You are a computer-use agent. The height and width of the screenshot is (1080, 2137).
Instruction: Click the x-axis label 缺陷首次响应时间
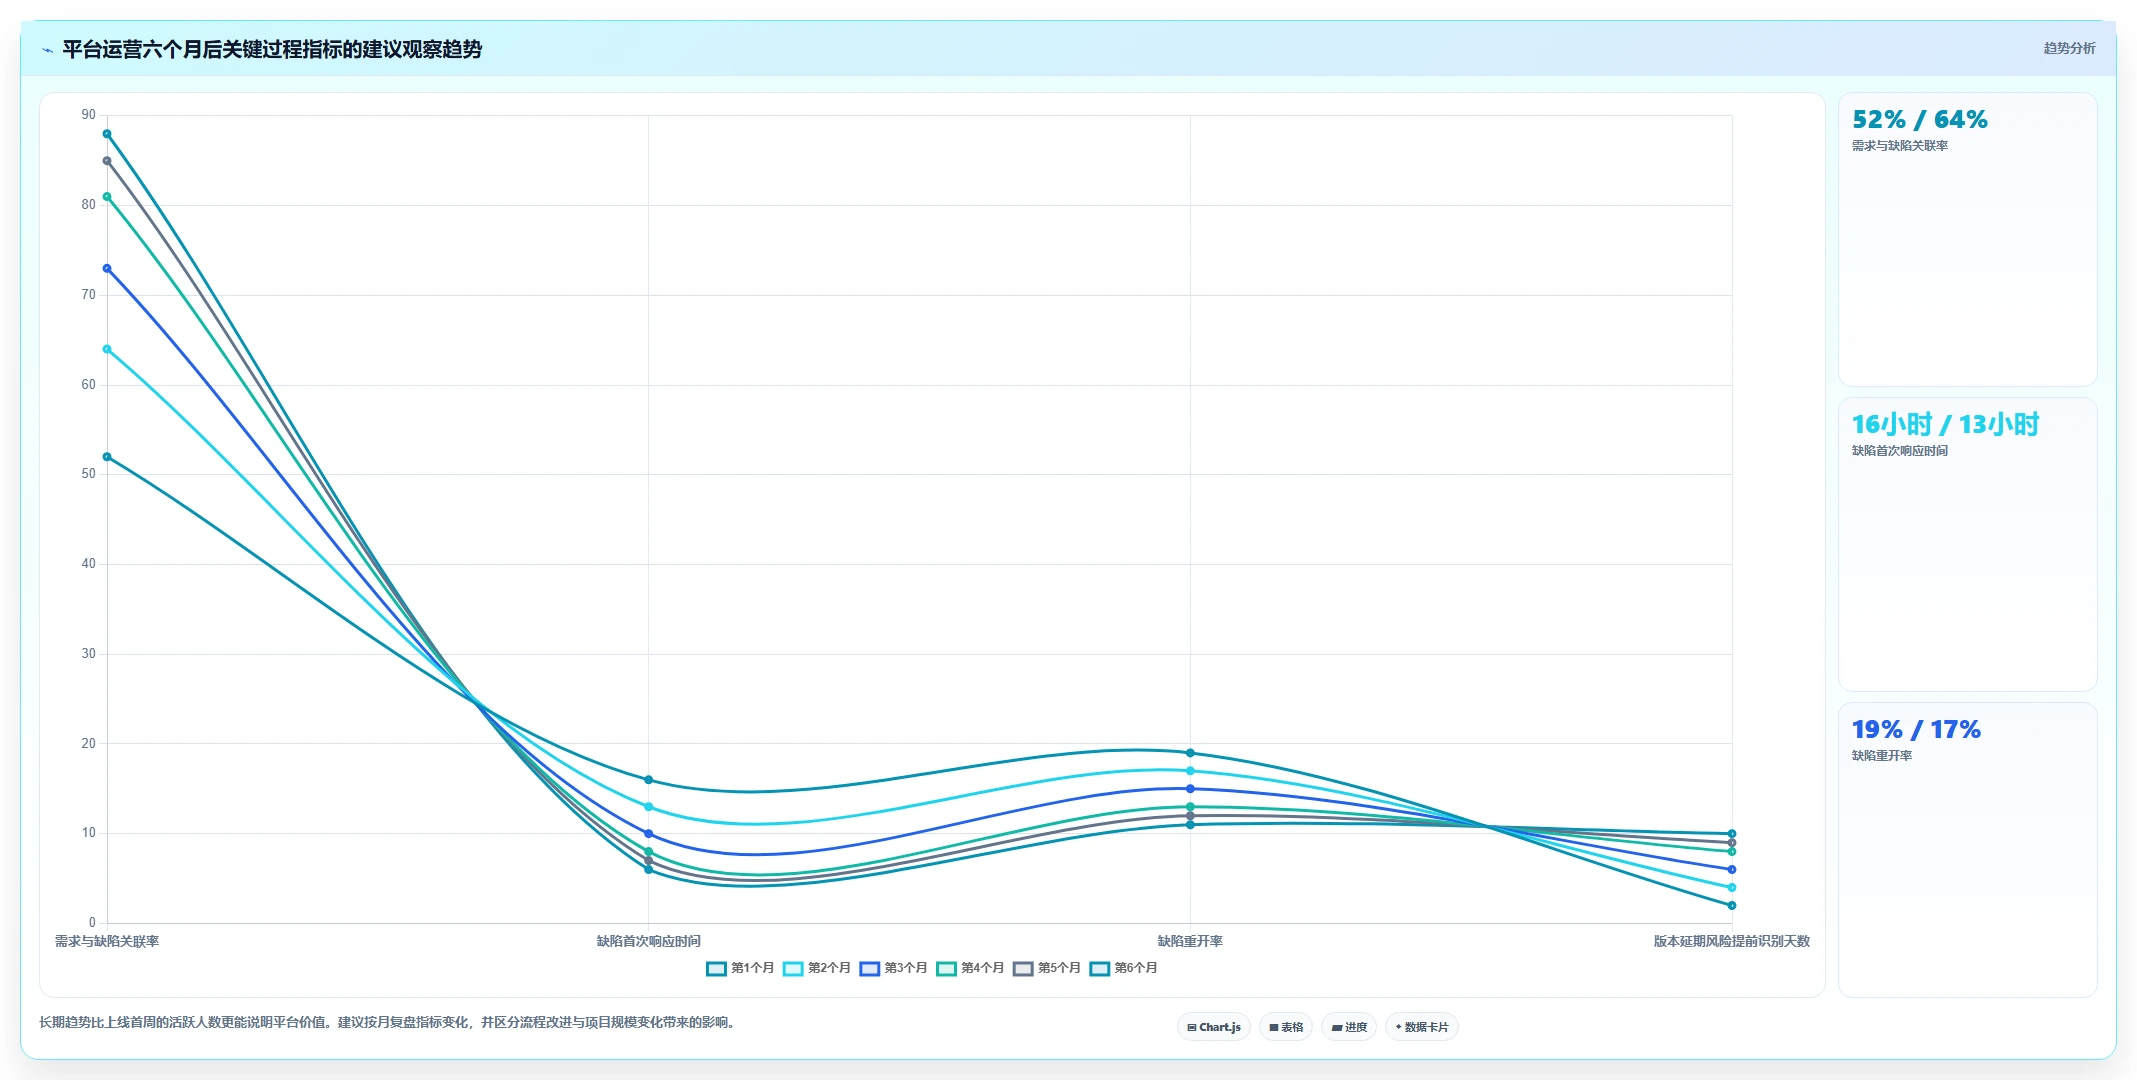pos(649,942)
